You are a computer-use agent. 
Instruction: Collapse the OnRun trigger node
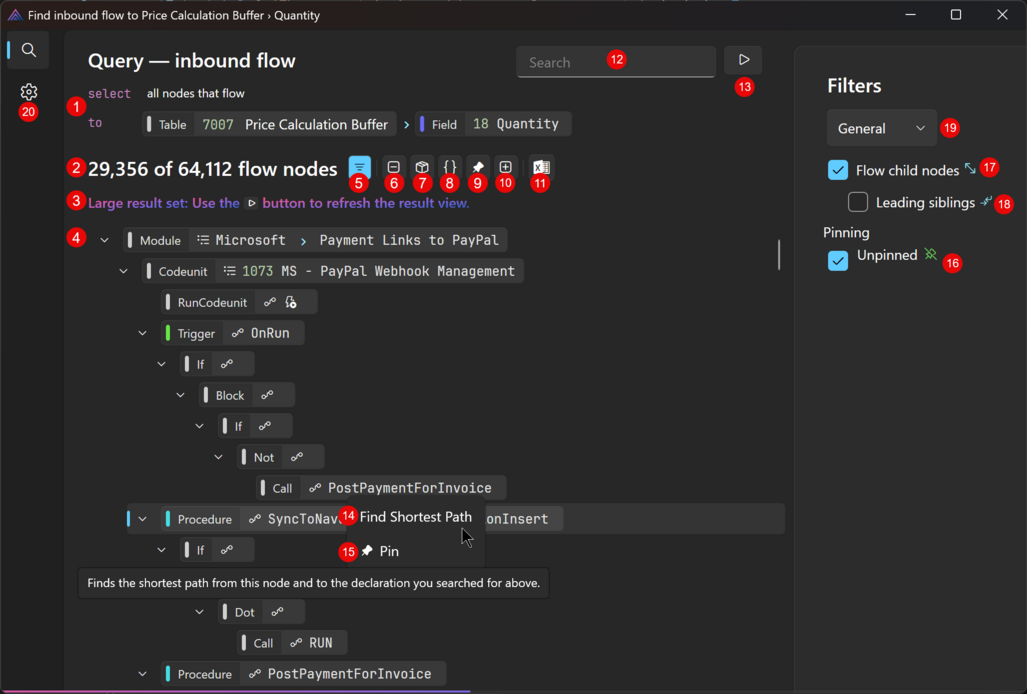(x=142, y=333)
